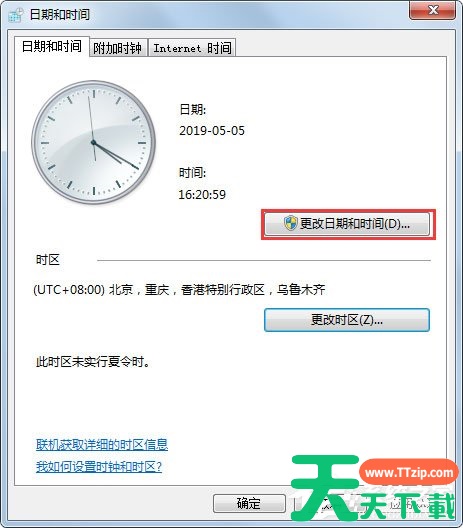Click the 此时区未实行夏令时 notice text

93,362
